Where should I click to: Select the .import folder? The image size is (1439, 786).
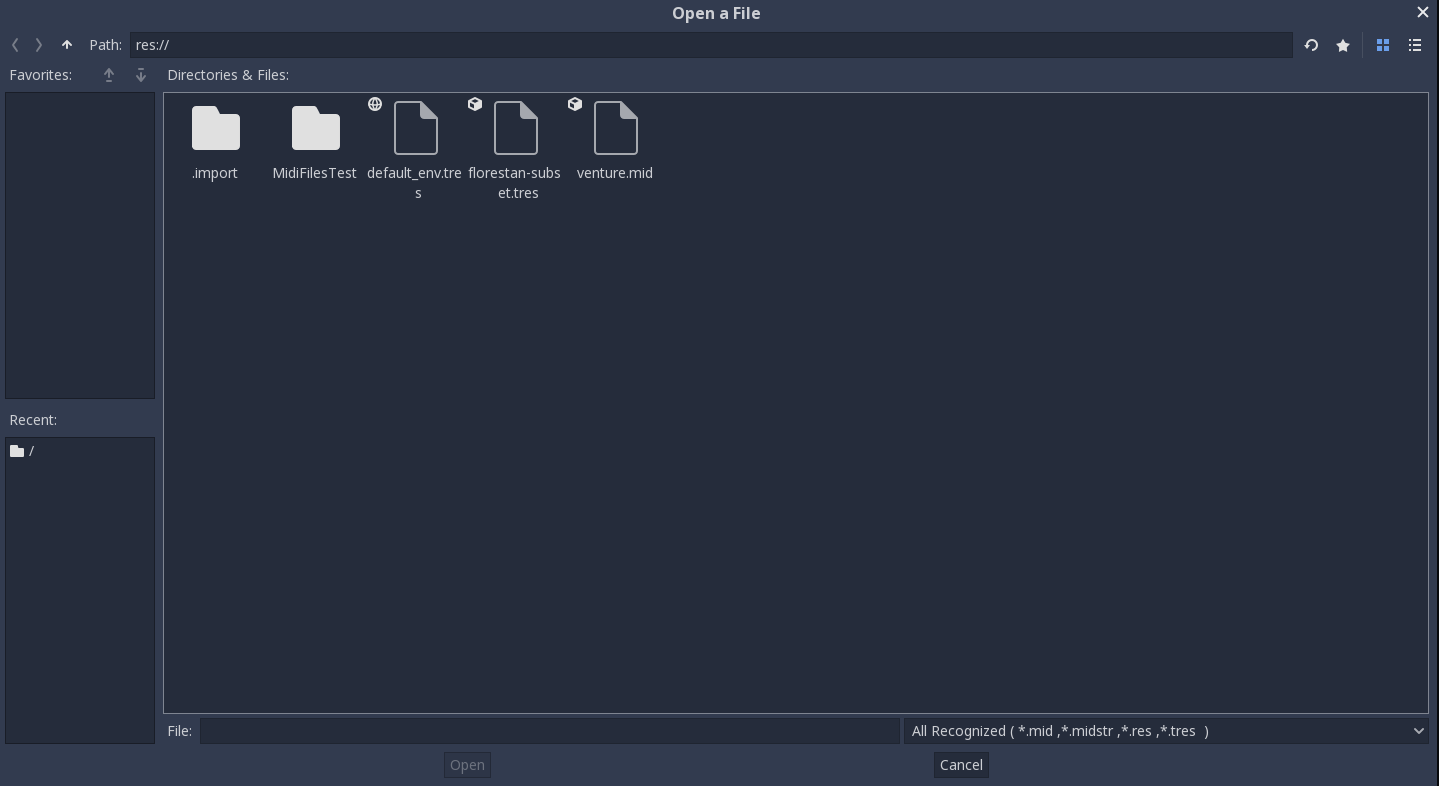point(216,128)
